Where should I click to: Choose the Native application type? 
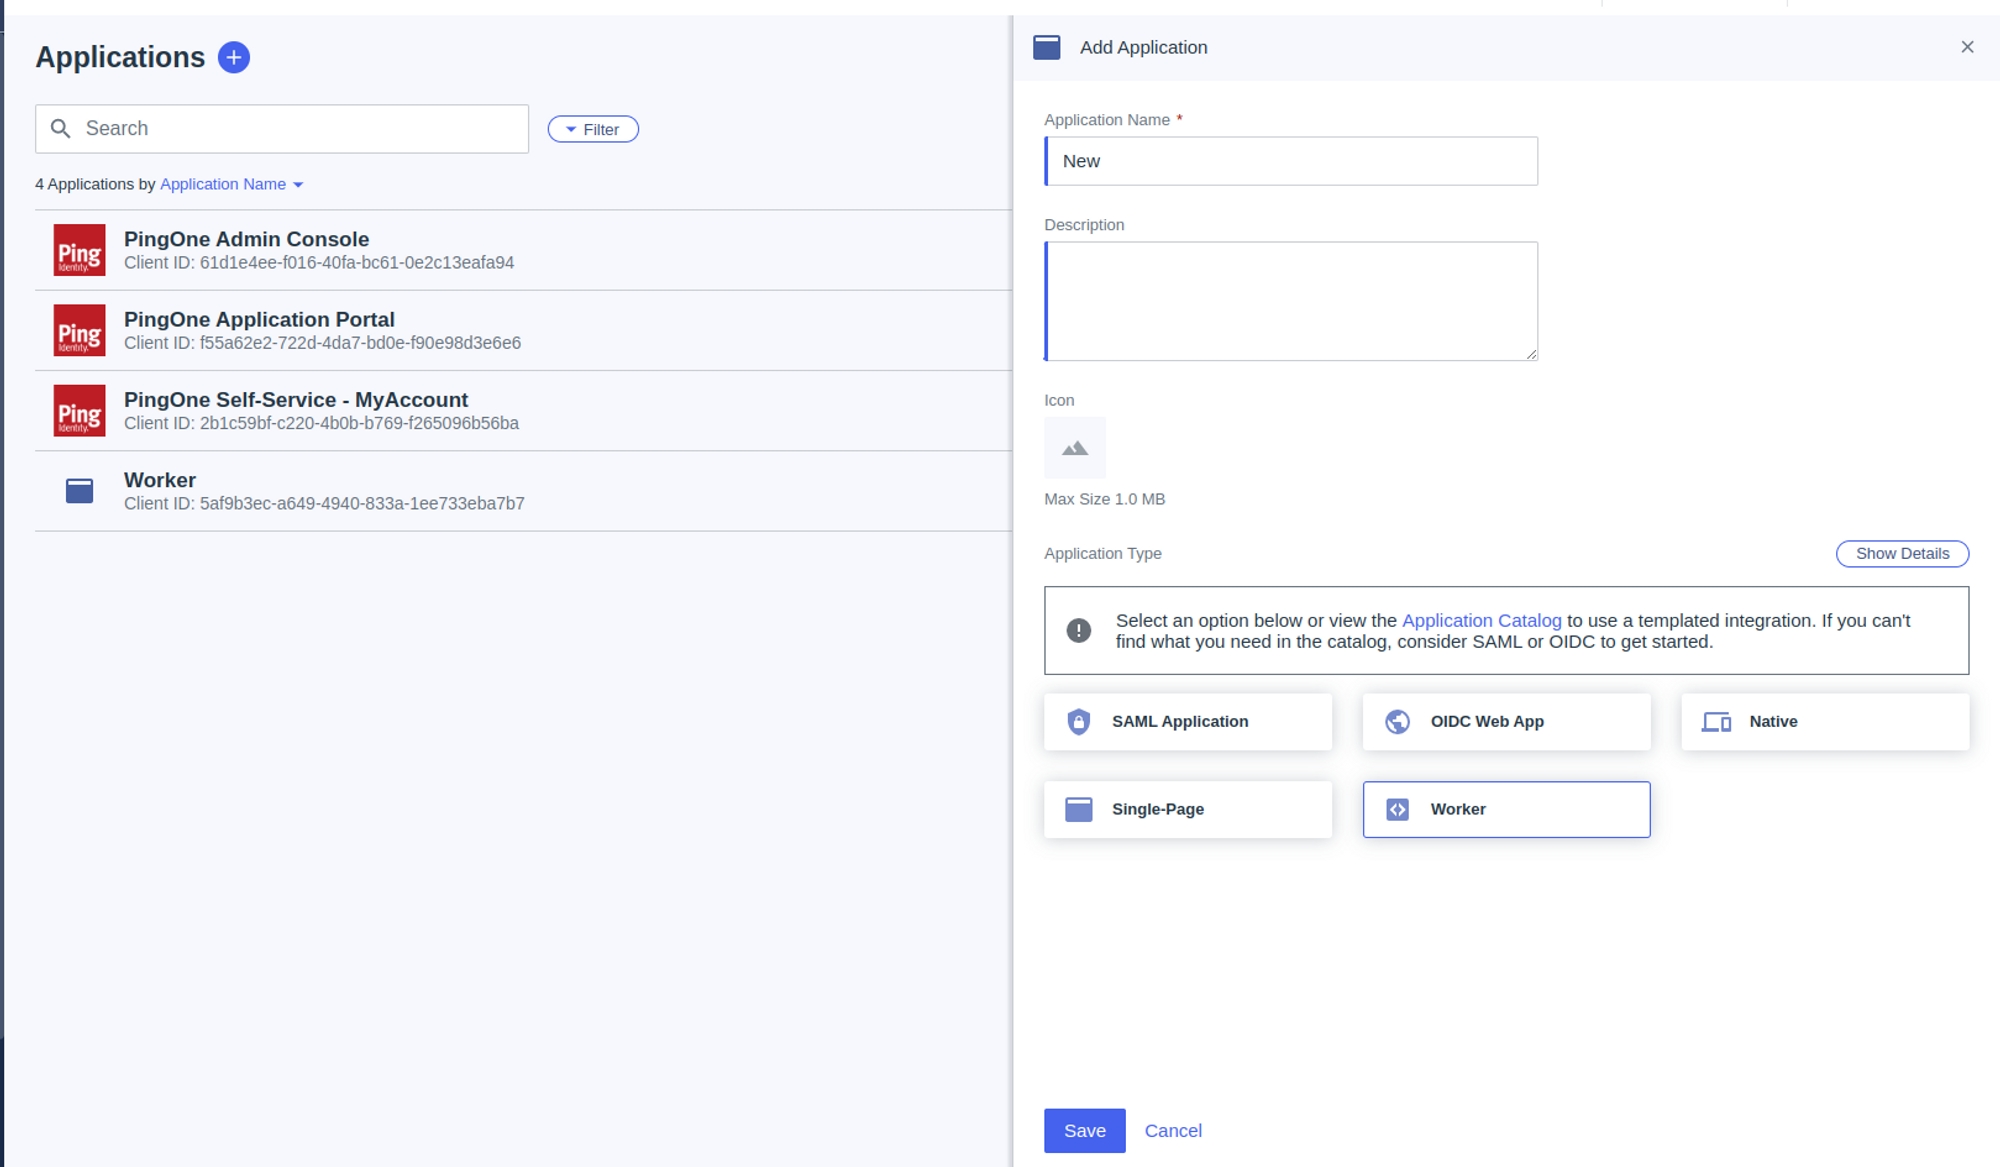point(1824,722)
